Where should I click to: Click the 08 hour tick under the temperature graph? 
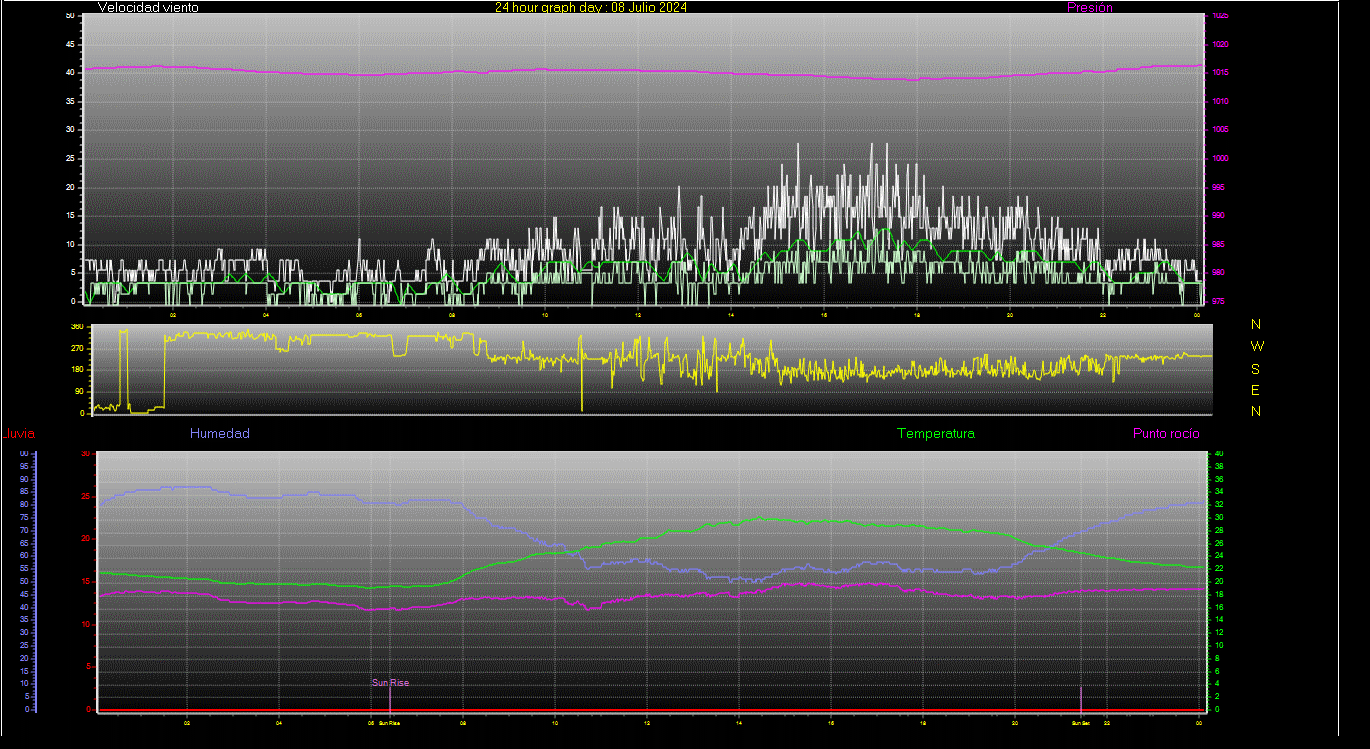coord(463,722)
